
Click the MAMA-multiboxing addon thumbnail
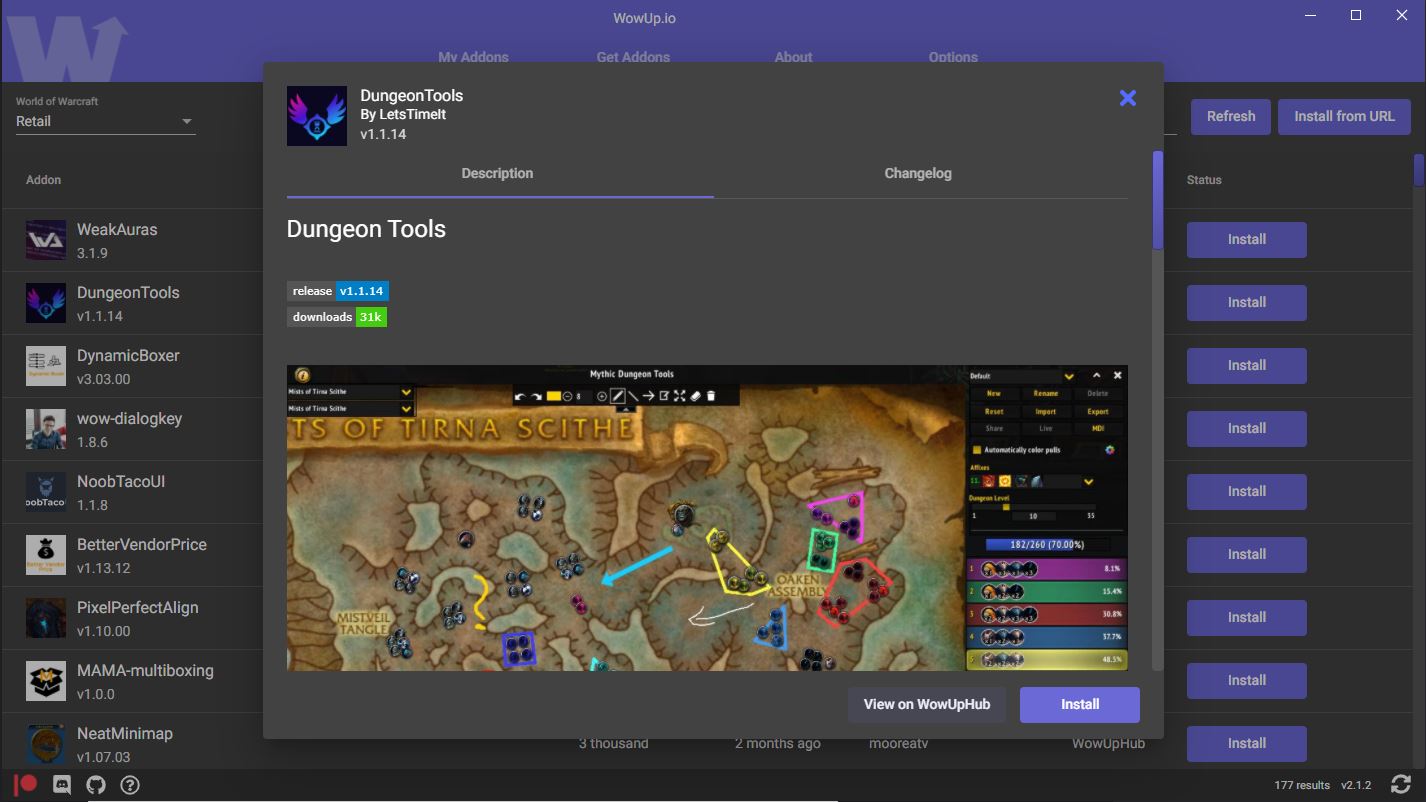[x=46, y=681]
